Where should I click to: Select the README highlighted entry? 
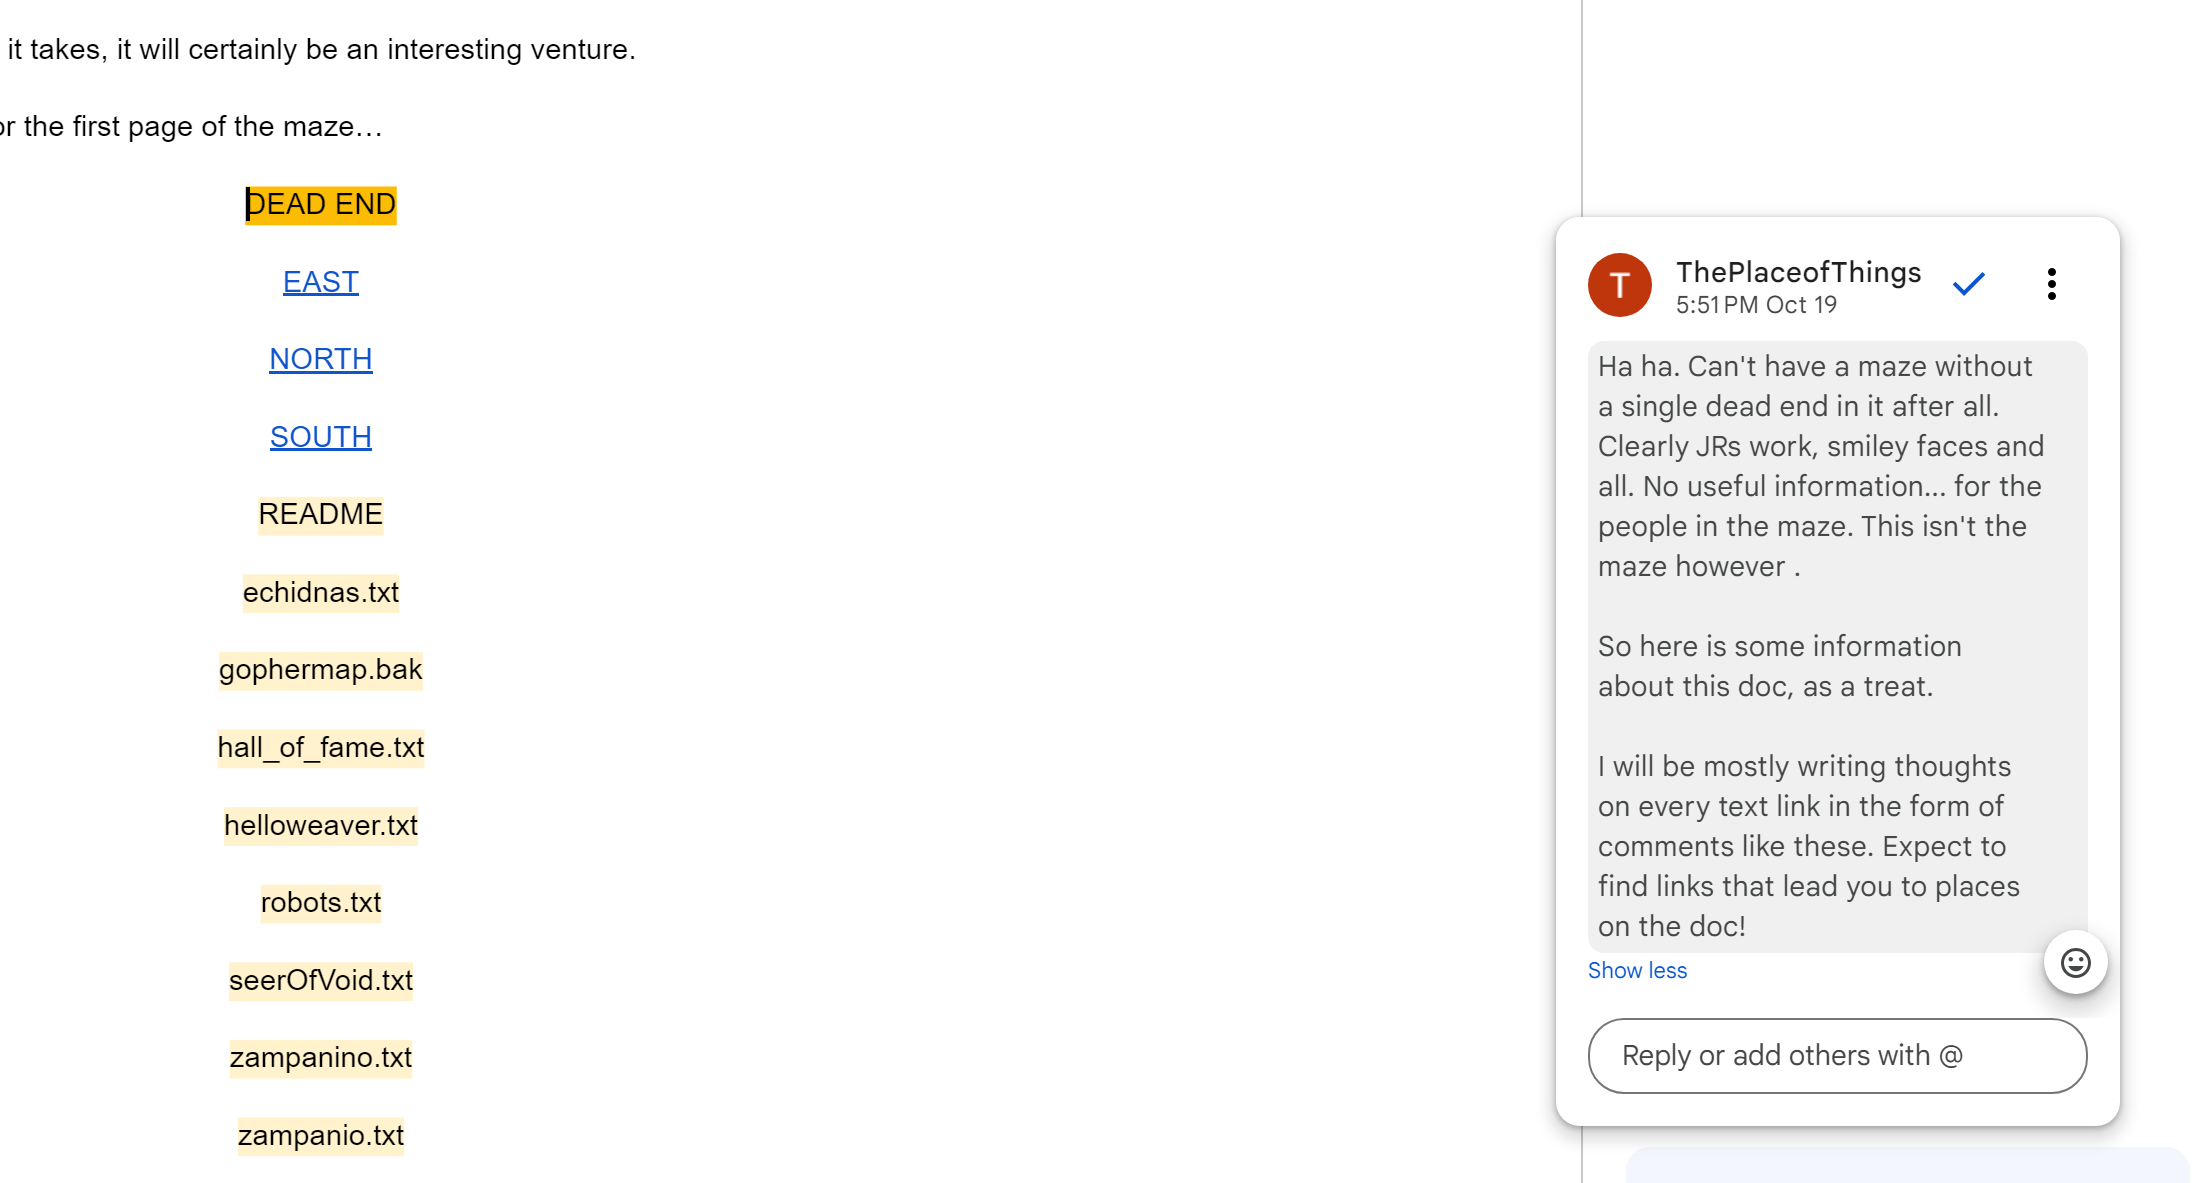tap(320, 514)
